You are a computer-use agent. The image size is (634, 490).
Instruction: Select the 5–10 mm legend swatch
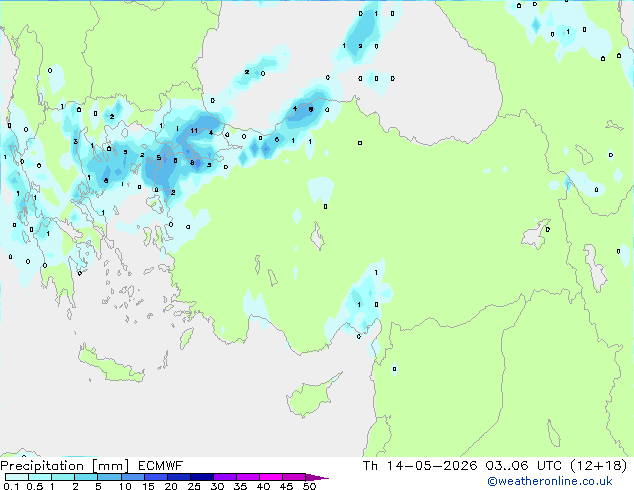(109, 477)
